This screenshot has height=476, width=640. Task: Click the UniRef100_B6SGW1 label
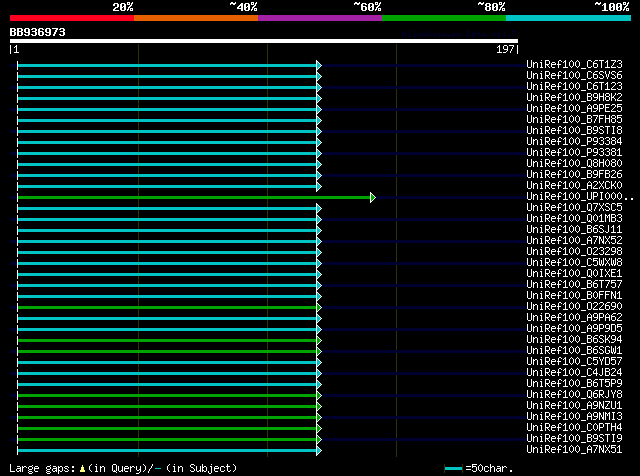pos(574,351)
